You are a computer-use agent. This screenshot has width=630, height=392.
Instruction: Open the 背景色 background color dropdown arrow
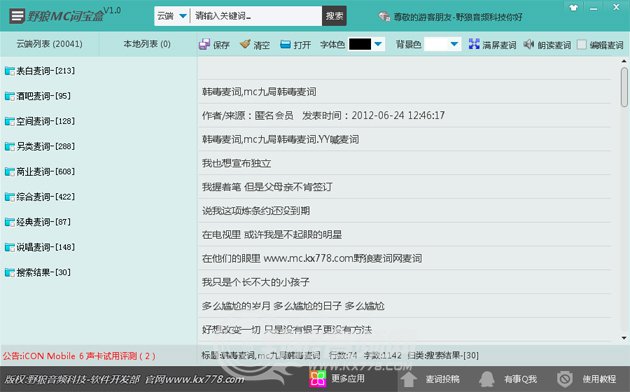(x=454, y=44)
